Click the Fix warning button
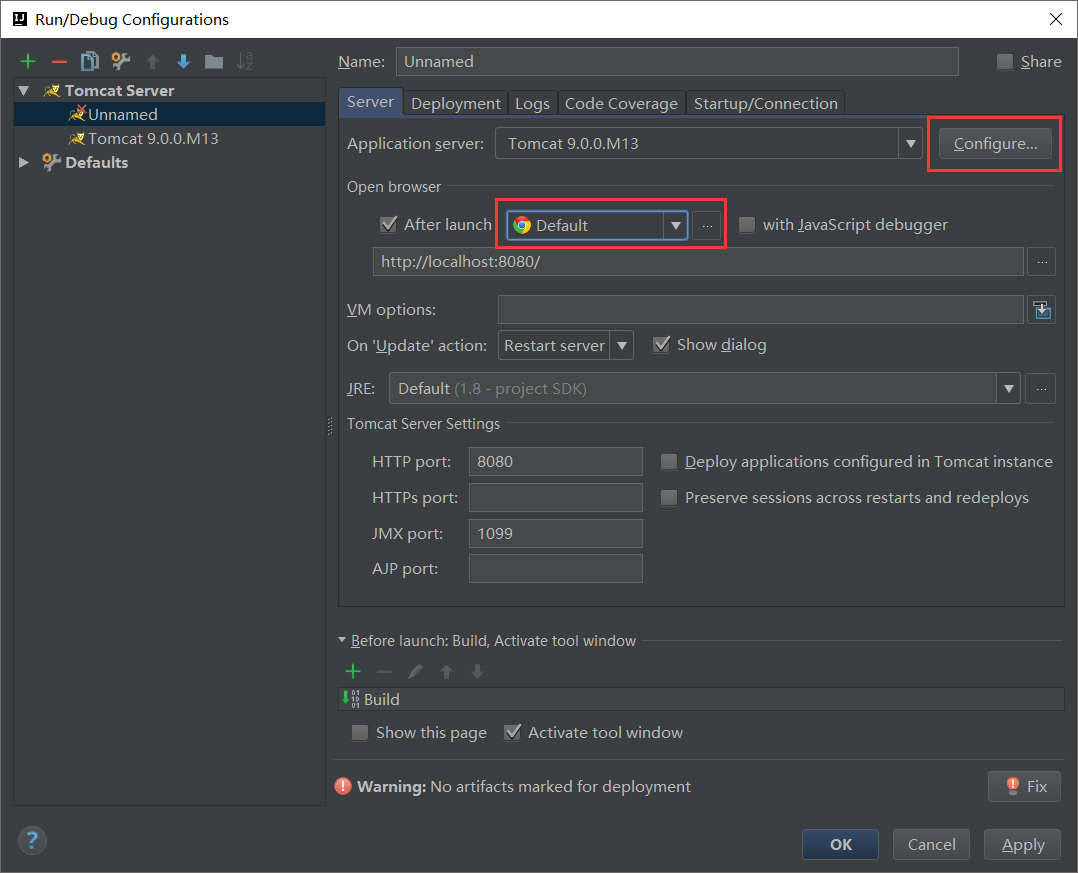Screen dimensions: 1078x873 click(x=1024, y=786)
